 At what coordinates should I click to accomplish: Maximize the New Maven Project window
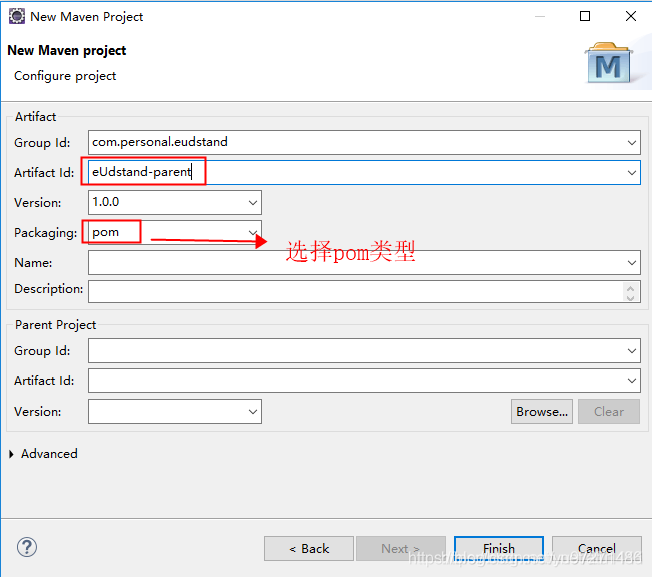tap(585, 16)
